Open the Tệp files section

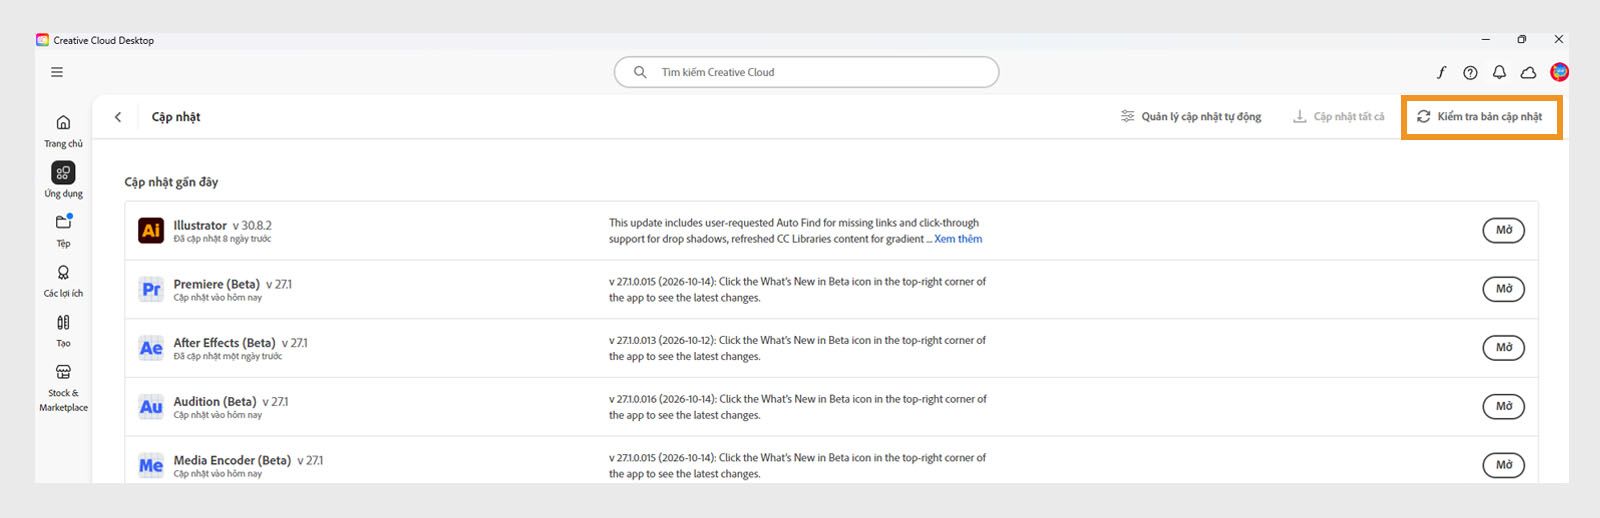(63, 230)
